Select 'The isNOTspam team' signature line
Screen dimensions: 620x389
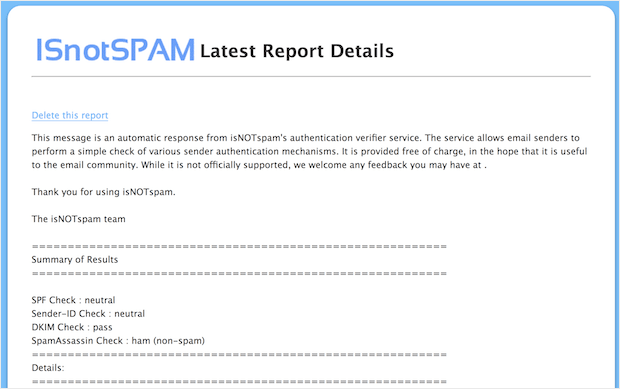[79, 219]
